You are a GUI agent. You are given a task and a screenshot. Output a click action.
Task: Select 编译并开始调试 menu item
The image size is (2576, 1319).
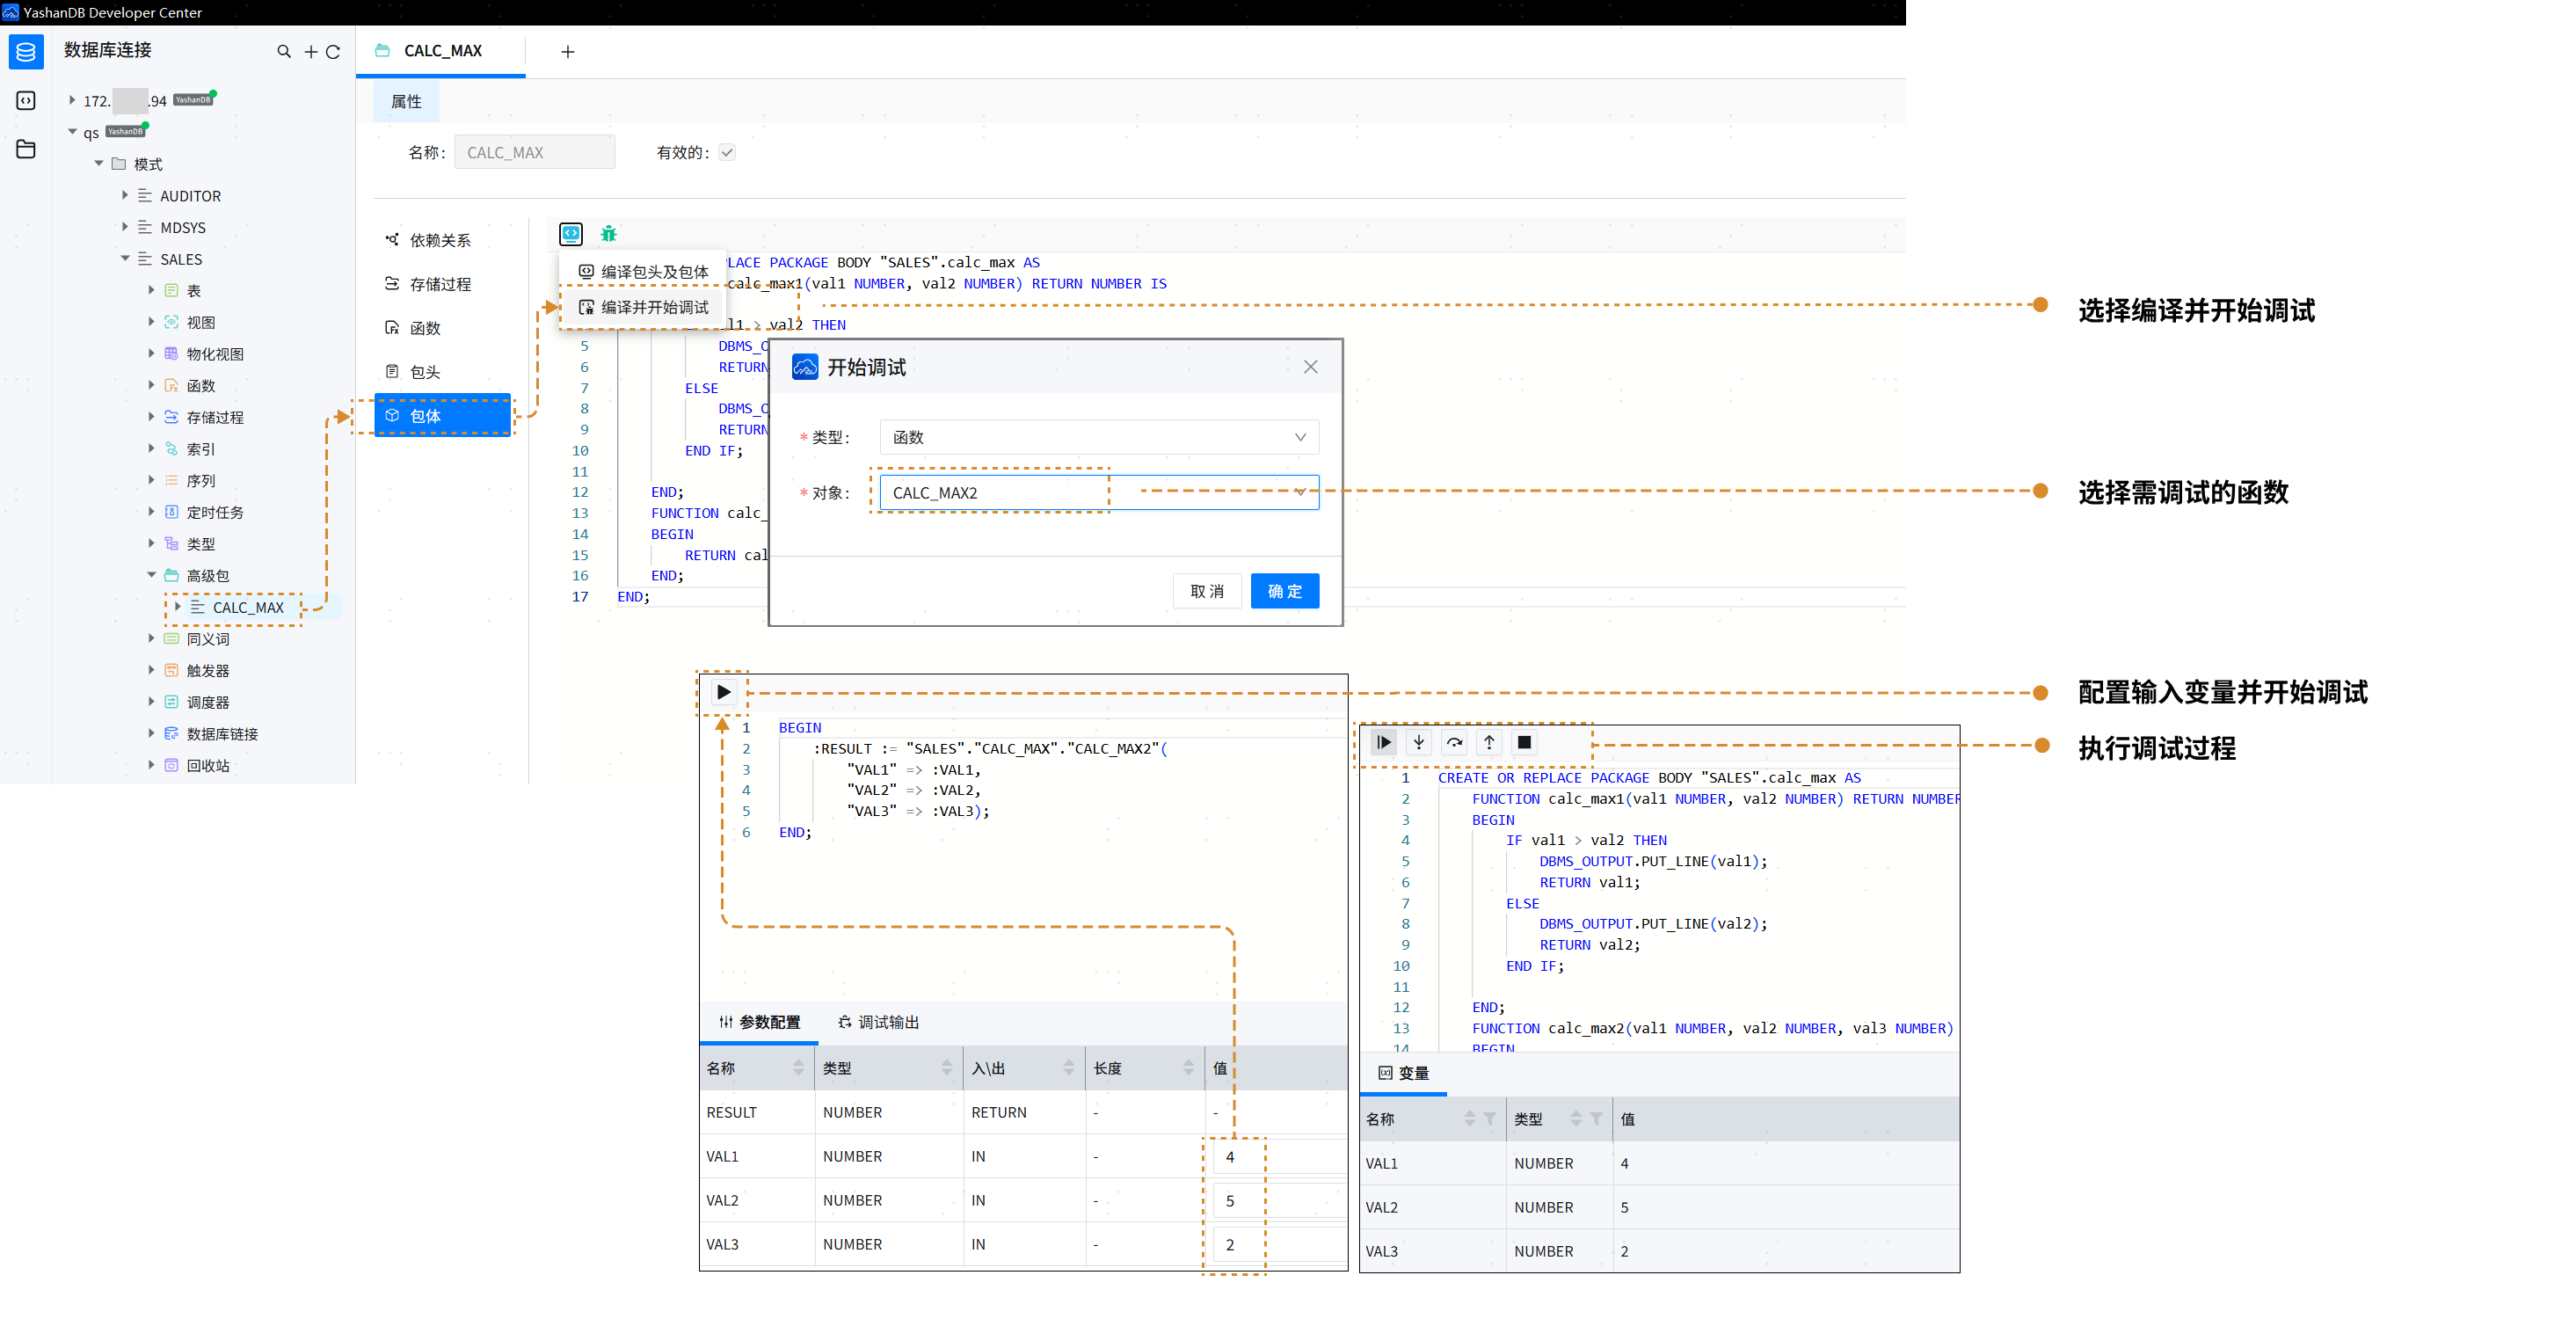(x=654, y=307)
